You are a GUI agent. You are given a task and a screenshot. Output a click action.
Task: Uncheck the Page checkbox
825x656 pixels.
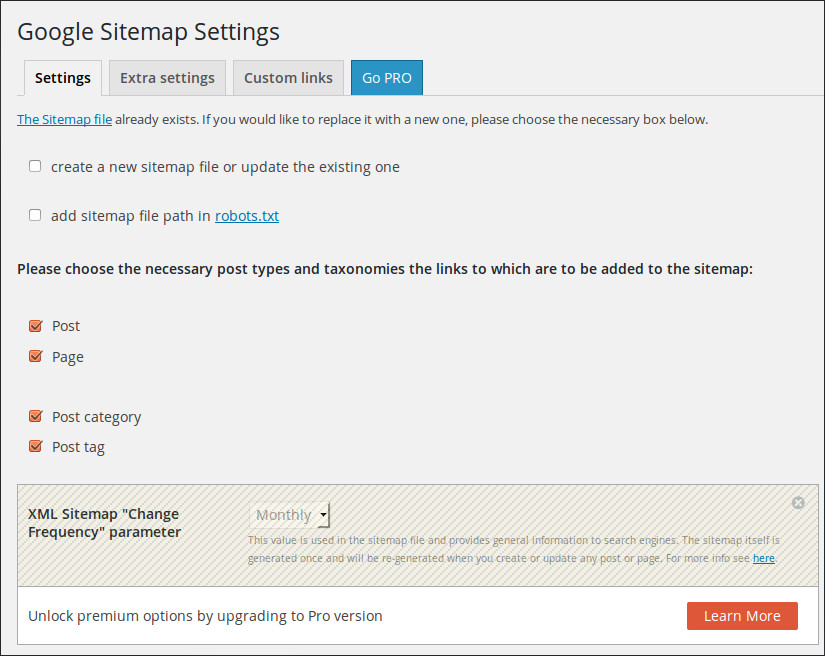[36, 357]
